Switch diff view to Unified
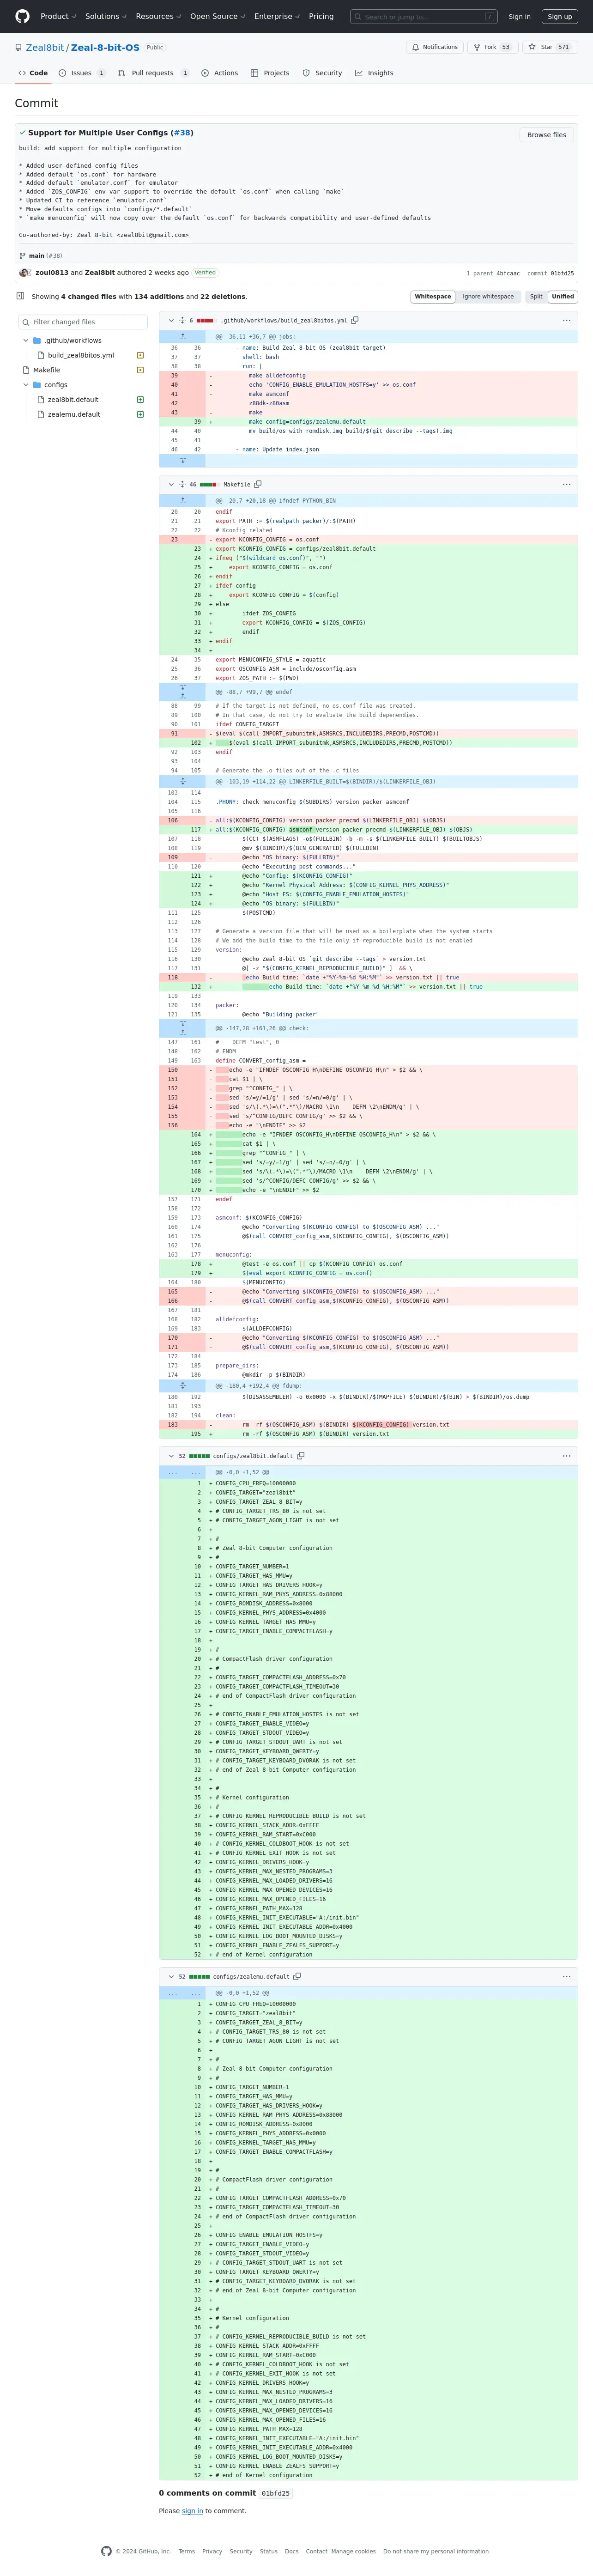The image size is (593, 2576). pyautogui.click(x=563, y=296)
